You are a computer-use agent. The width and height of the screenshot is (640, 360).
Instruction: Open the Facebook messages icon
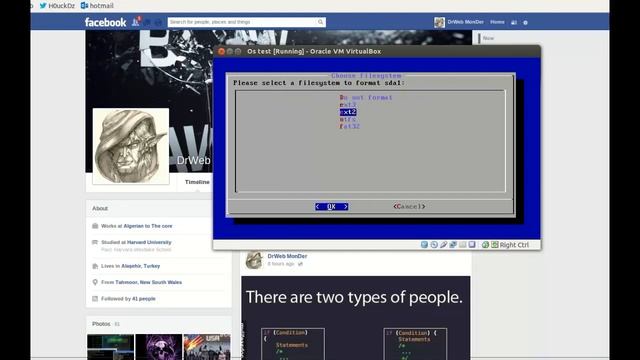pyautogui.click(x=147, y=22)
